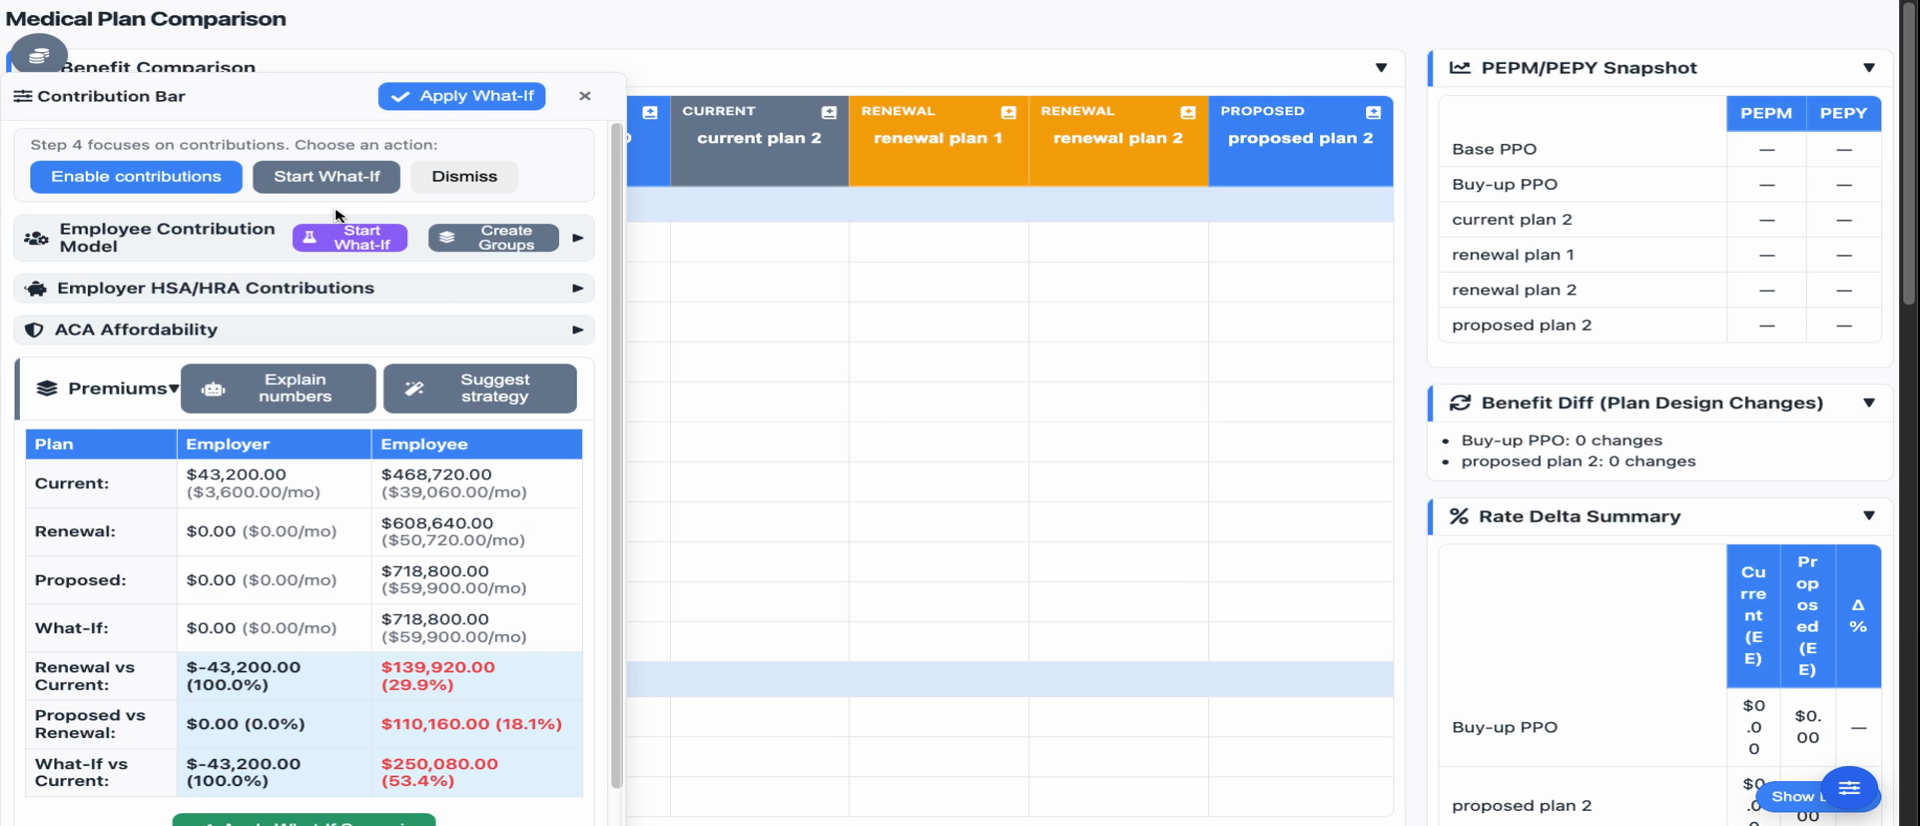
Task: Click piggy bank icon for HSA/HRA
Action: (36, 288)
